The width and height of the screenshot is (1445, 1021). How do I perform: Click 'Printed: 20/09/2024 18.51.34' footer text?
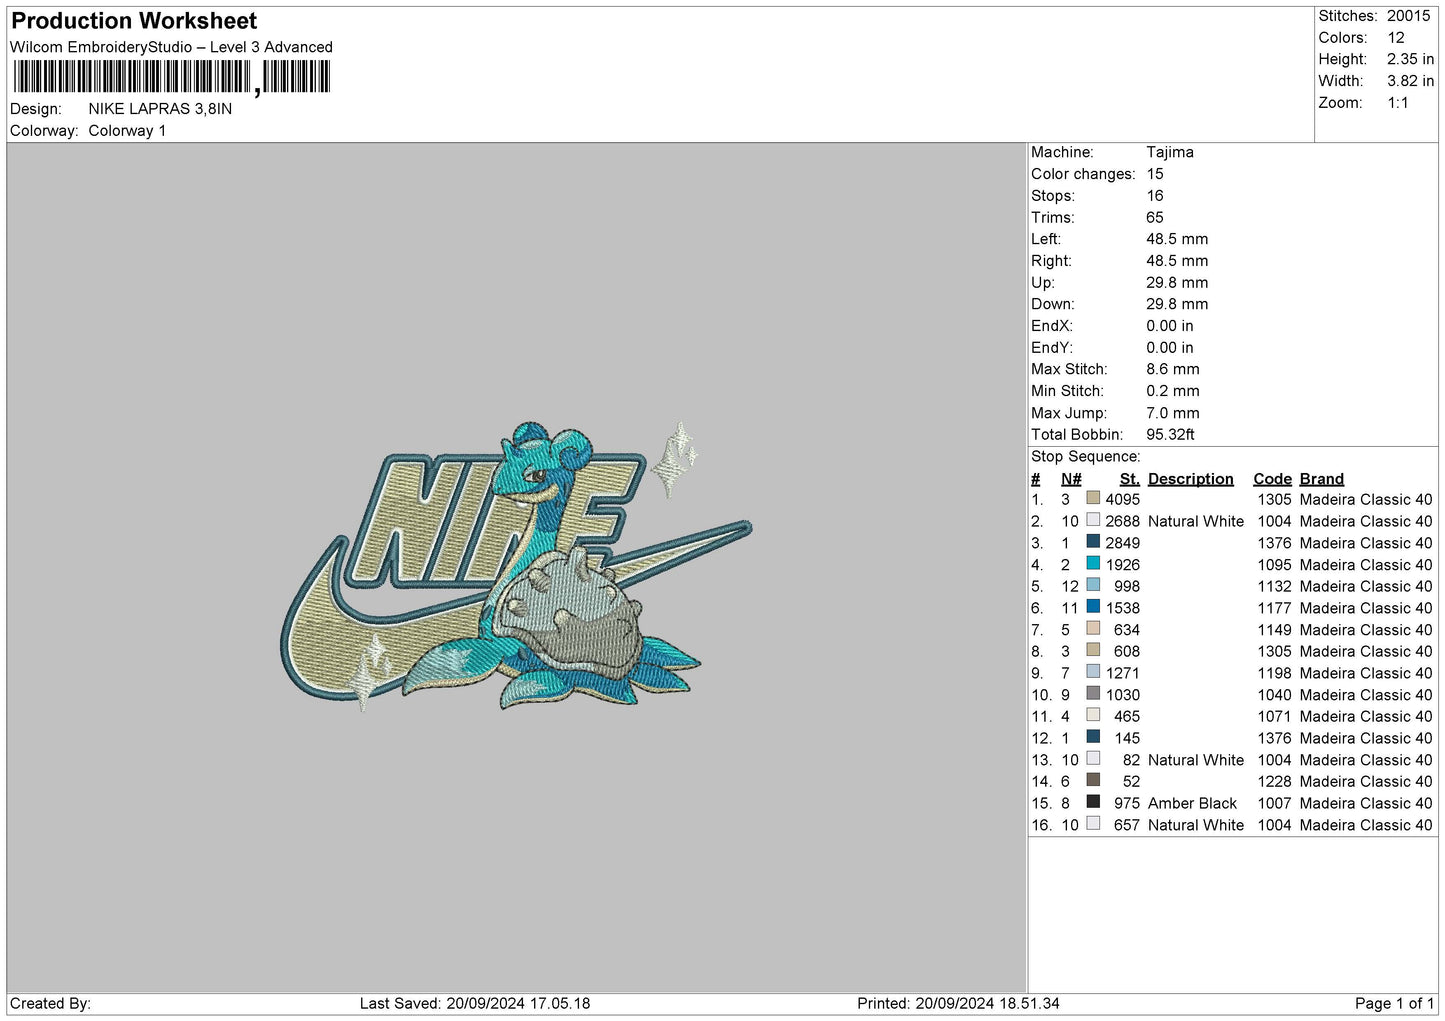(958, 1003)
